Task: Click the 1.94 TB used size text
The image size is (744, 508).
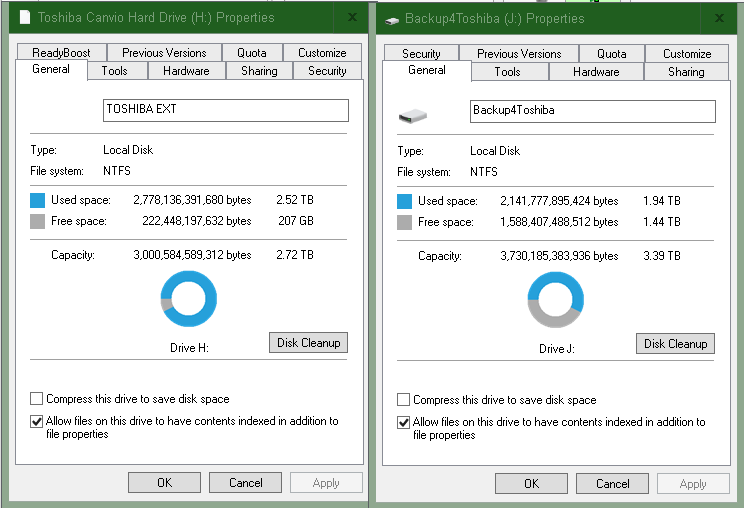Action: [662, 201]
